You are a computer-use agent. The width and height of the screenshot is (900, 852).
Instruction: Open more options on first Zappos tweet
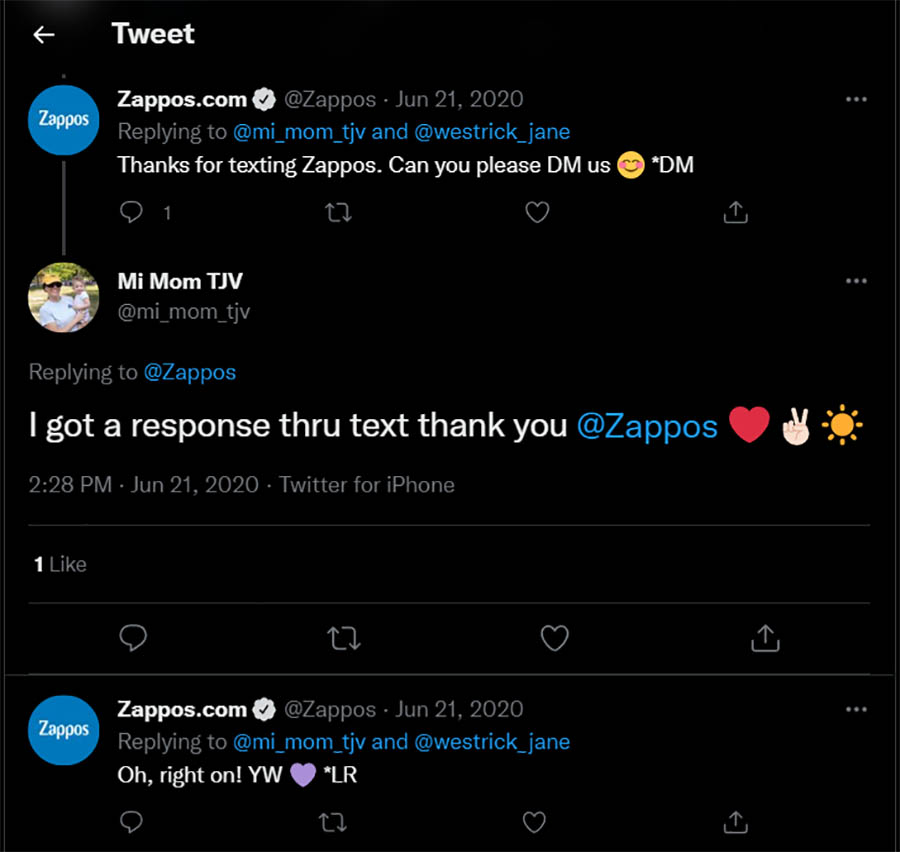pos(856,99)
